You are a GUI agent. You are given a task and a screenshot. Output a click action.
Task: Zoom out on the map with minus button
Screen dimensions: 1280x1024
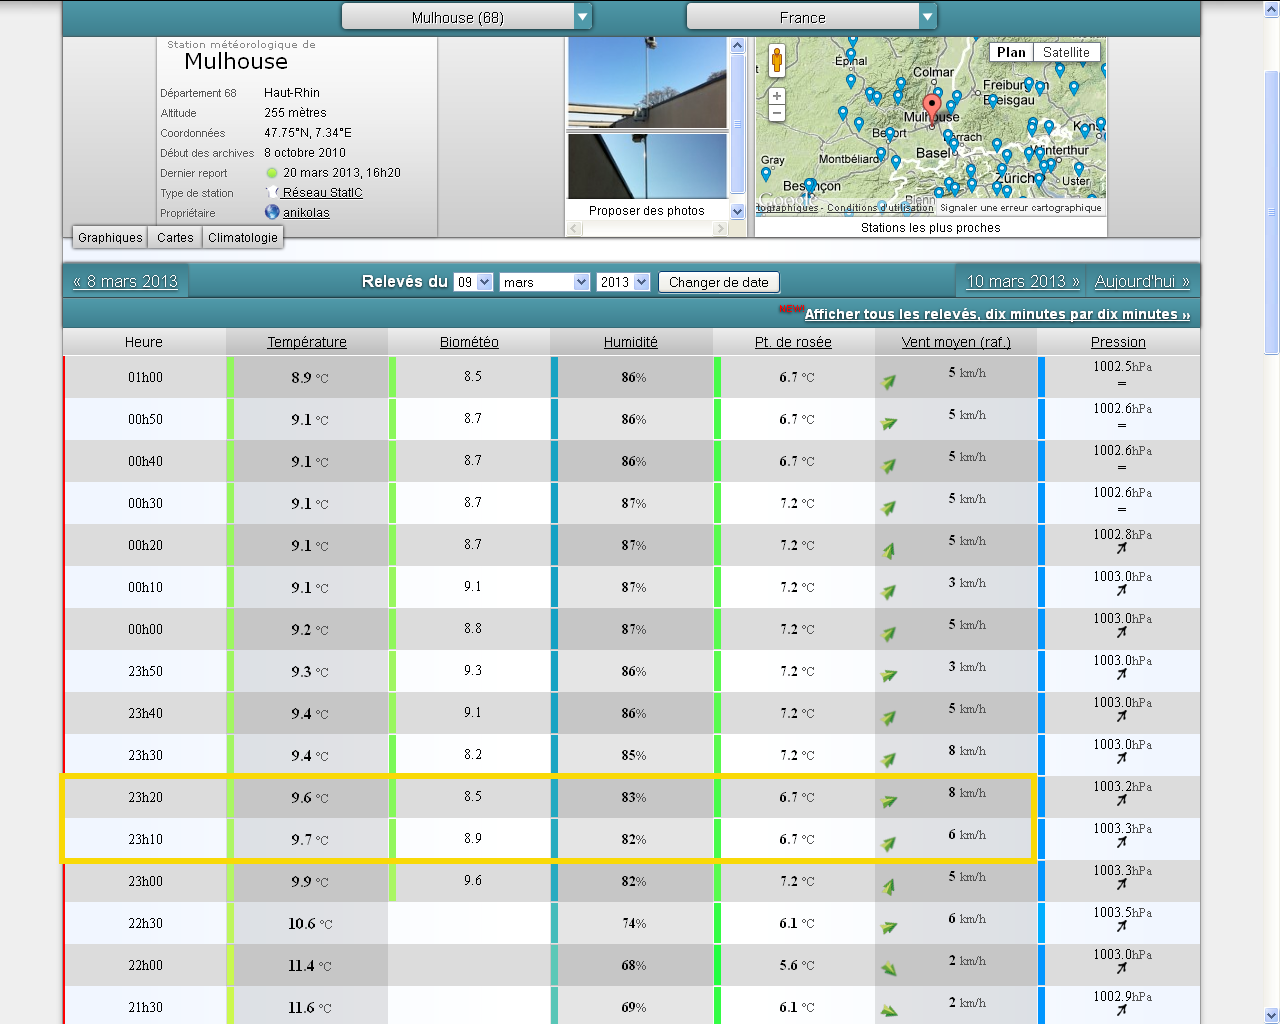777,113
